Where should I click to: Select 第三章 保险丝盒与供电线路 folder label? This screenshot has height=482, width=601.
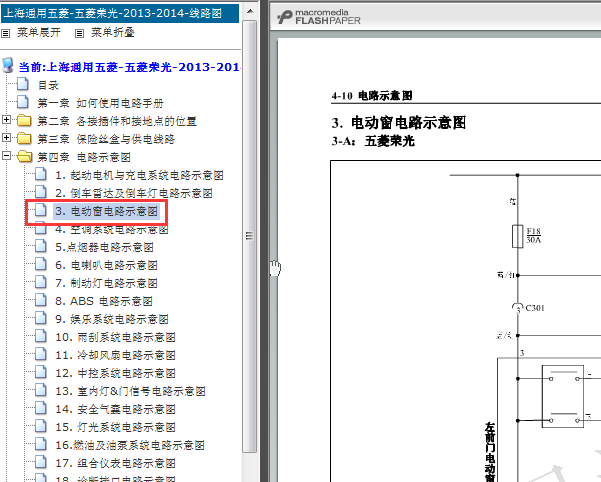106,139
